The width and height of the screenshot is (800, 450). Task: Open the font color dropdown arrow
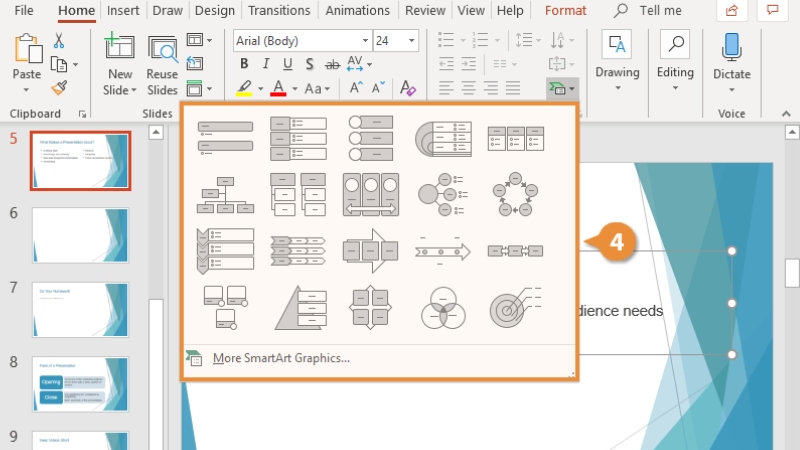(x=295, y=89)
